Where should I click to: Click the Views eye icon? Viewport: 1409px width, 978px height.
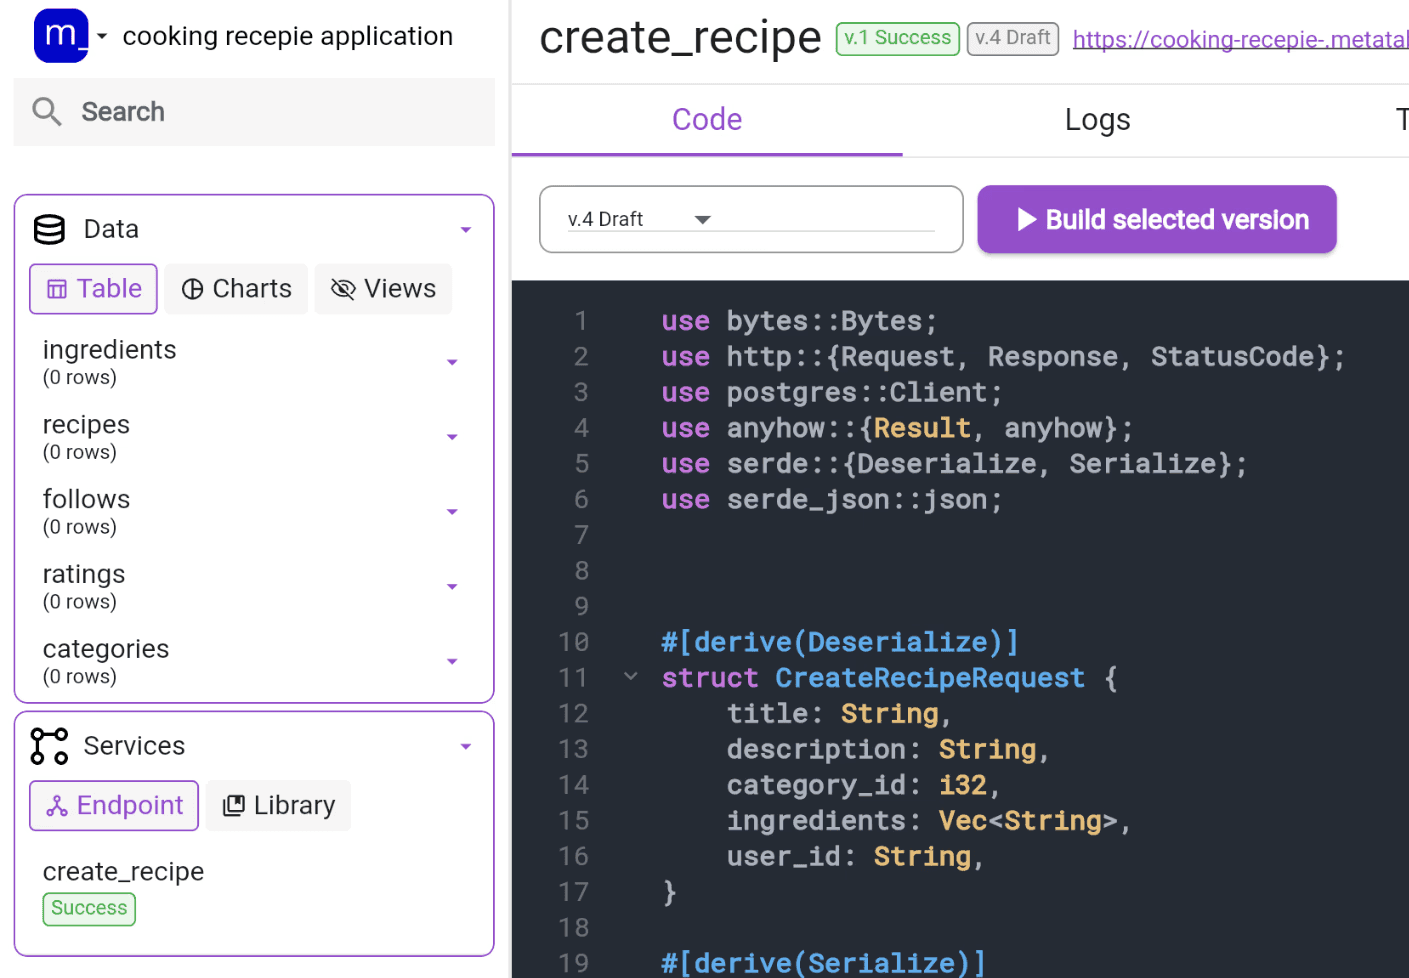343,289
